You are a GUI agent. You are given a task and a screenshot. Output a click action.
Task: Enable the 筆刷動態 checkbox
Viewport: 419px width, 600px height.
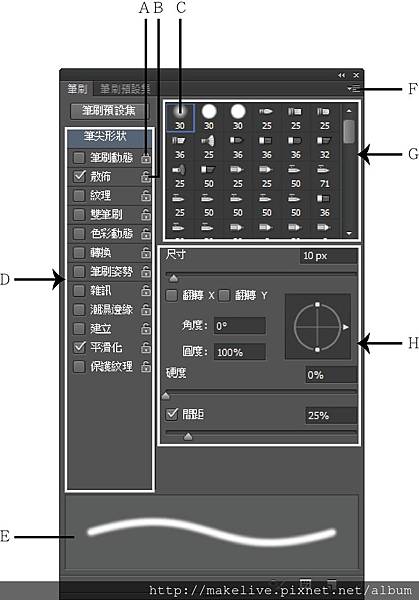click(x=79, y=158)
